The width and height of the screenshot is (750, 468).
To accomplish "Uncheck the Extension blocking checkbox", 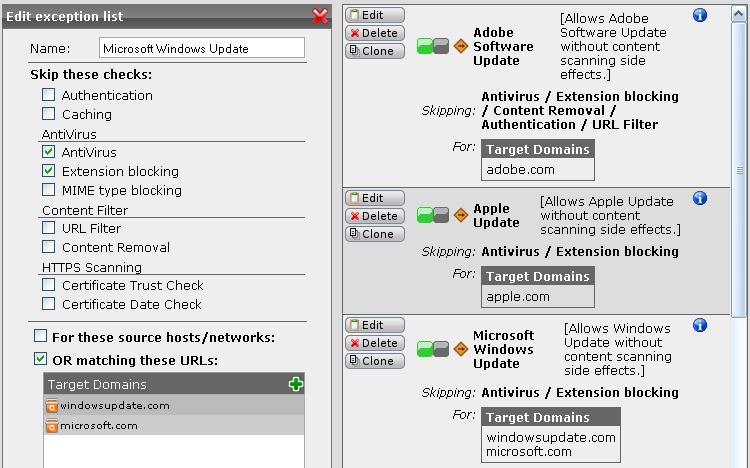I will [48, 171].
